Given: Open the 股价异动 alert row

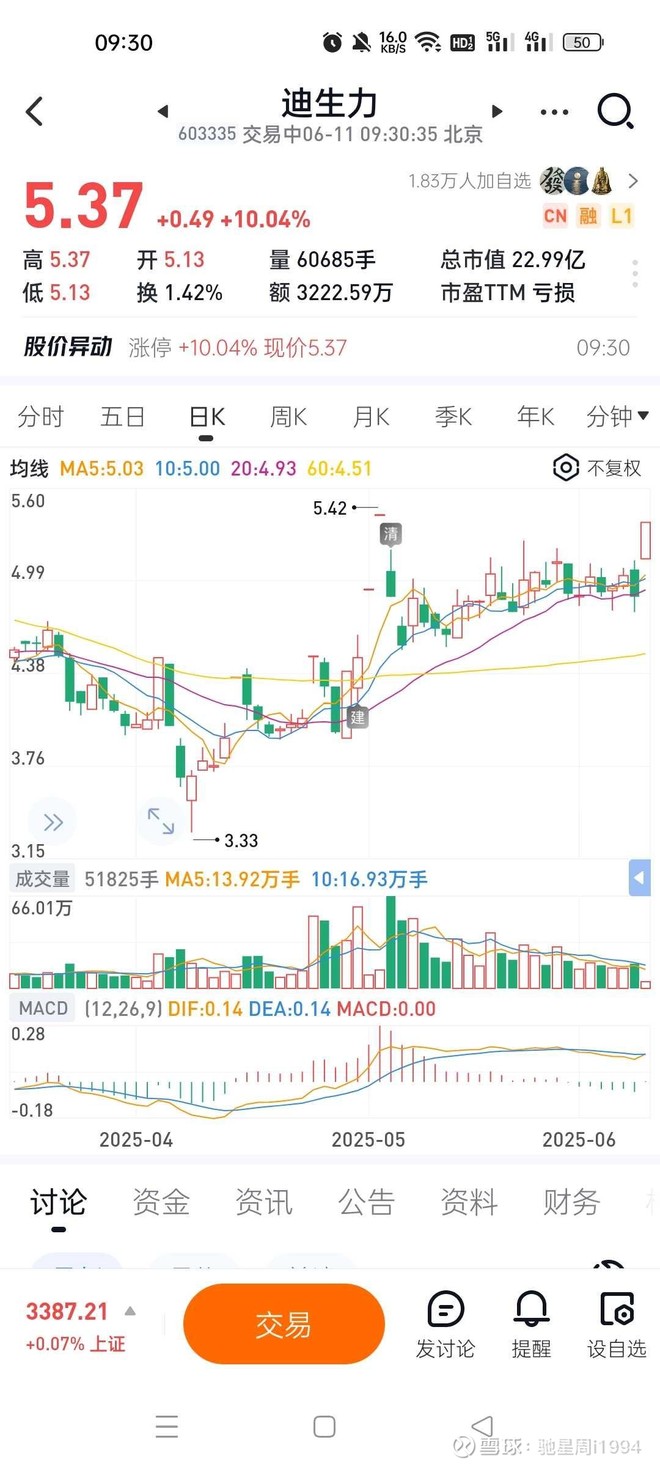Looking at the screenshot, I should coord(329,348).
